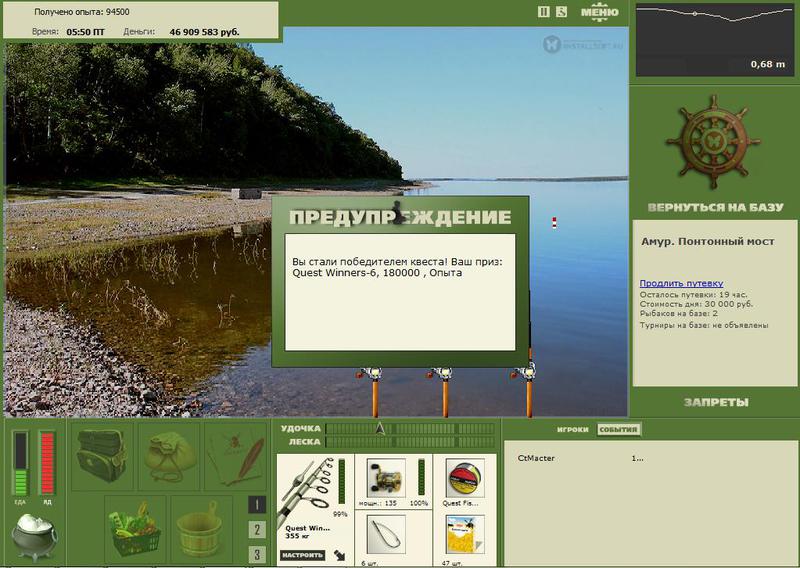Open the wooden bucket icon

tap(201, 528)
